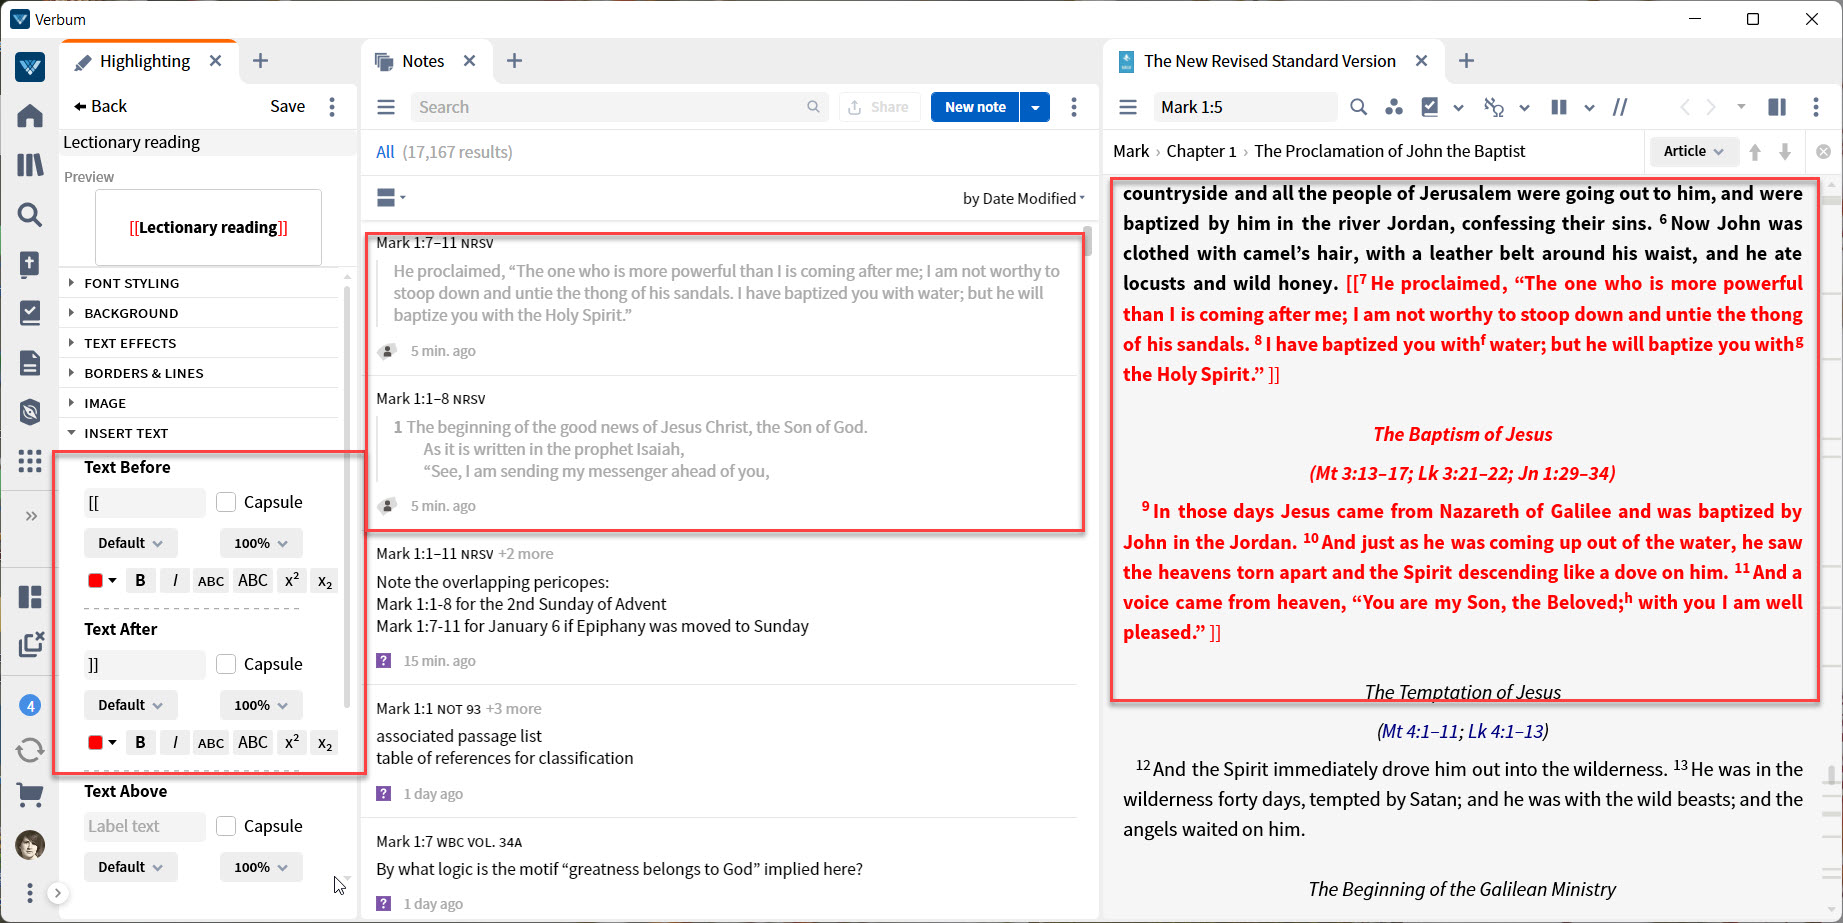The width and height of the screenshot is (1843, 923).
Task: Click Save in the Highlighting panel
Action: (x=287, y=105)
